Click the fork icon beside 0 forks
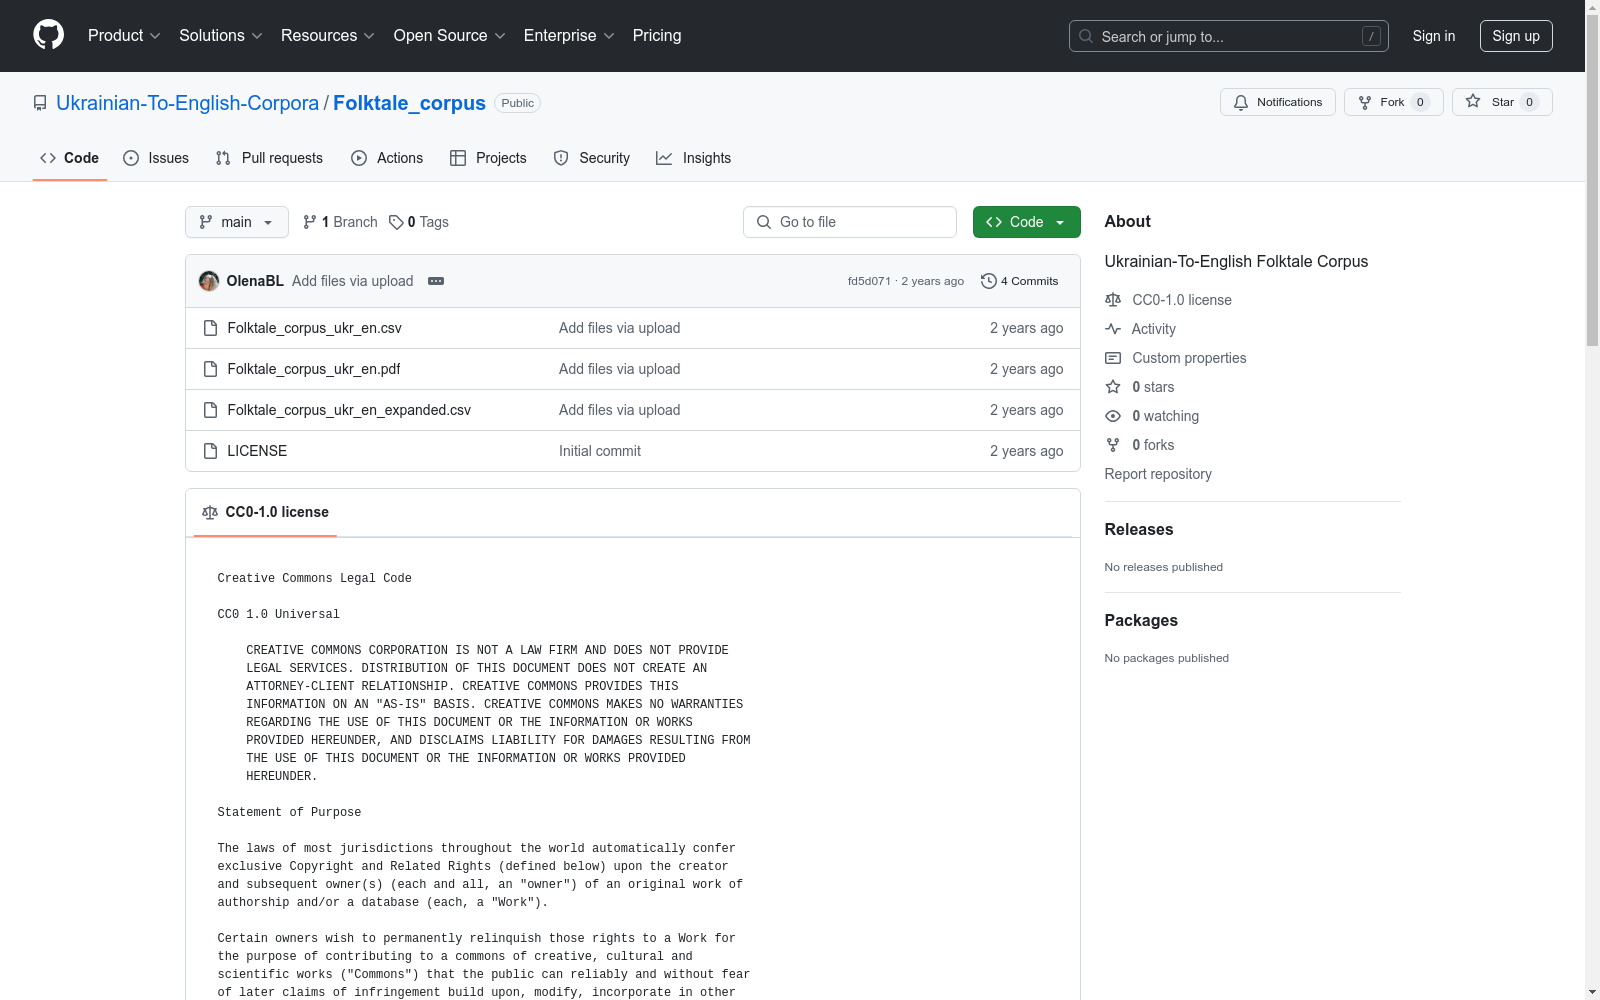 point(1113,445)
